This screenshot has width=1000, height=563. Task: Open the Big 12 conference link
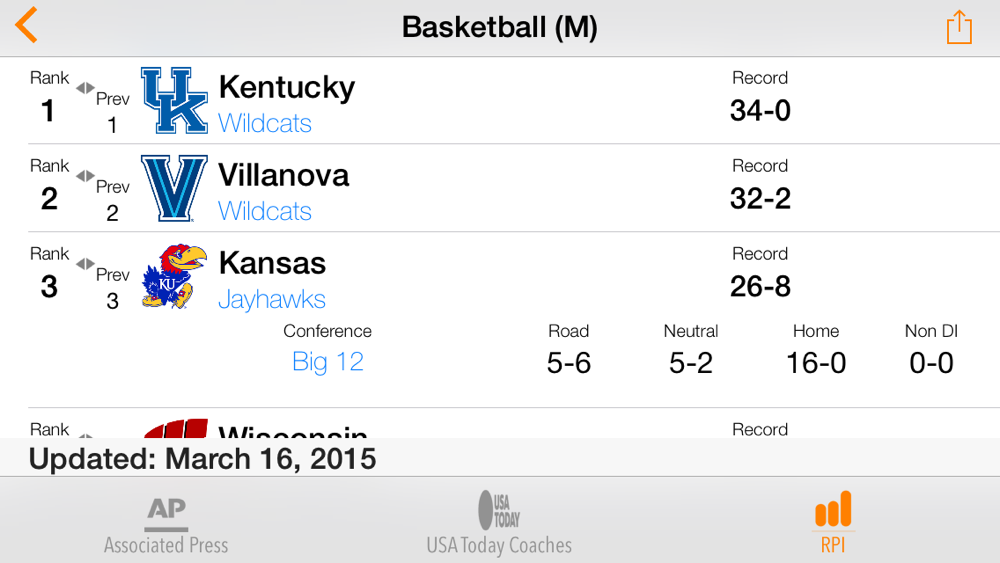coord(328,362)
